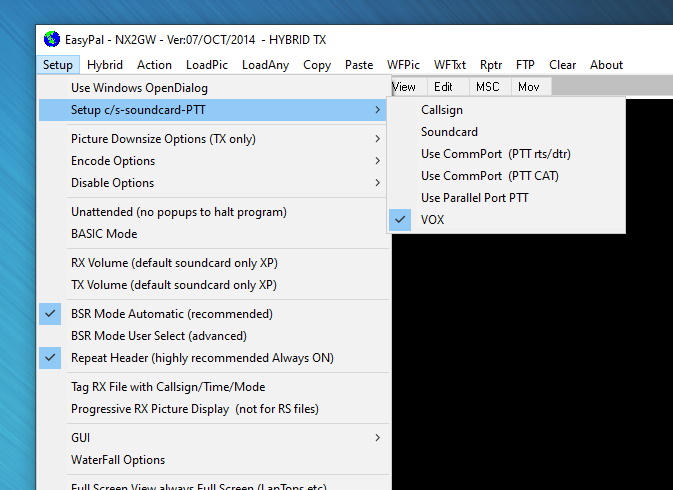Expand the Encode Options submenu
The height and width of the screenshot is (490, 673).
click(x=113, y=161)
